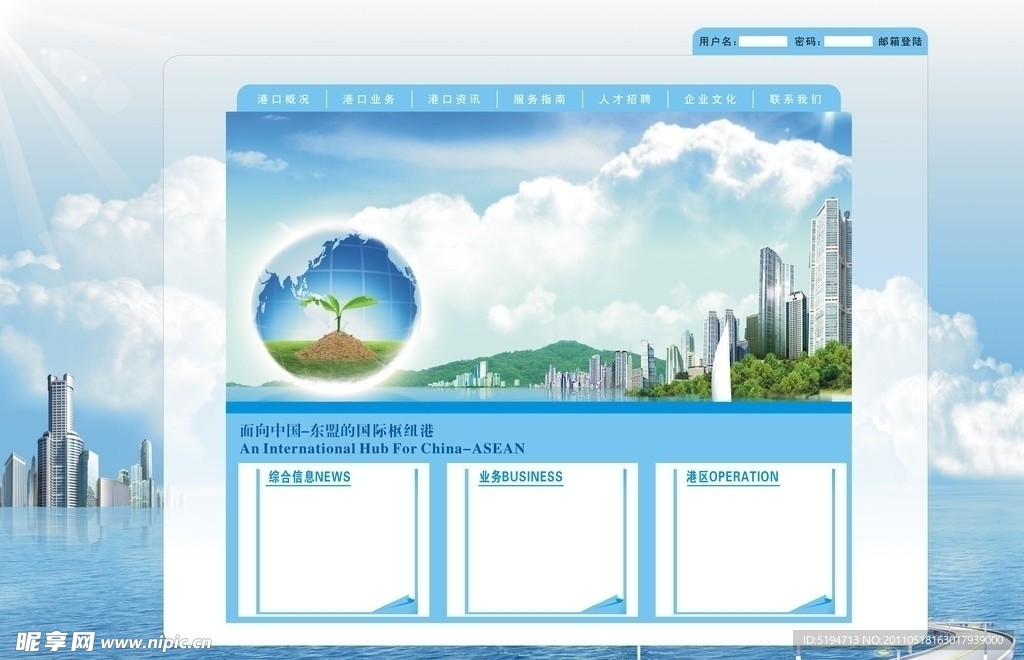Open the 港口业务 menu item
Viewport: 1024px width, 660px height.
tap(369, 99)
